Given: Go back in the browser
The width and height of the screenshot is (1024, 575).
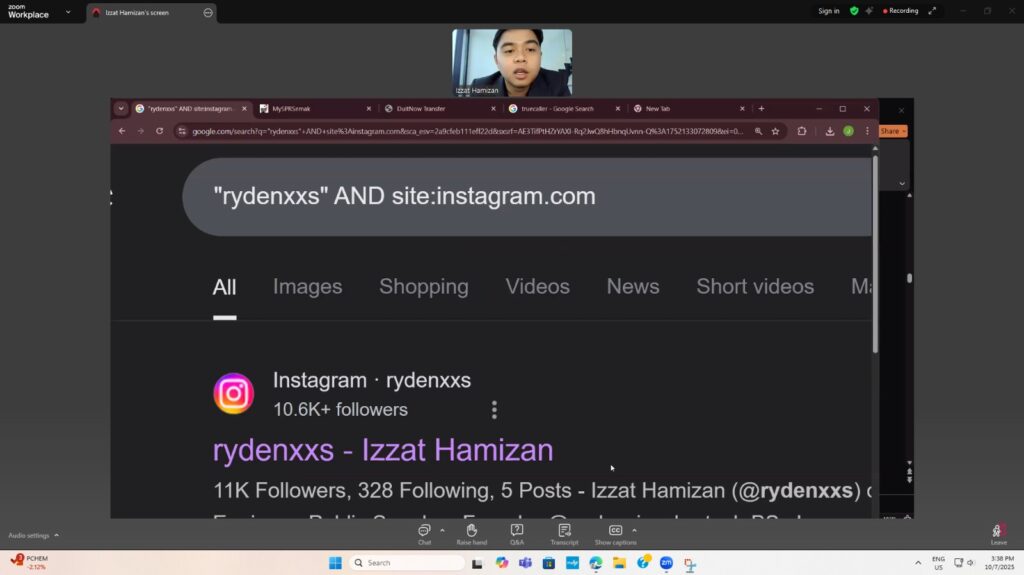Looking at the screenshot, I should 121,131.
